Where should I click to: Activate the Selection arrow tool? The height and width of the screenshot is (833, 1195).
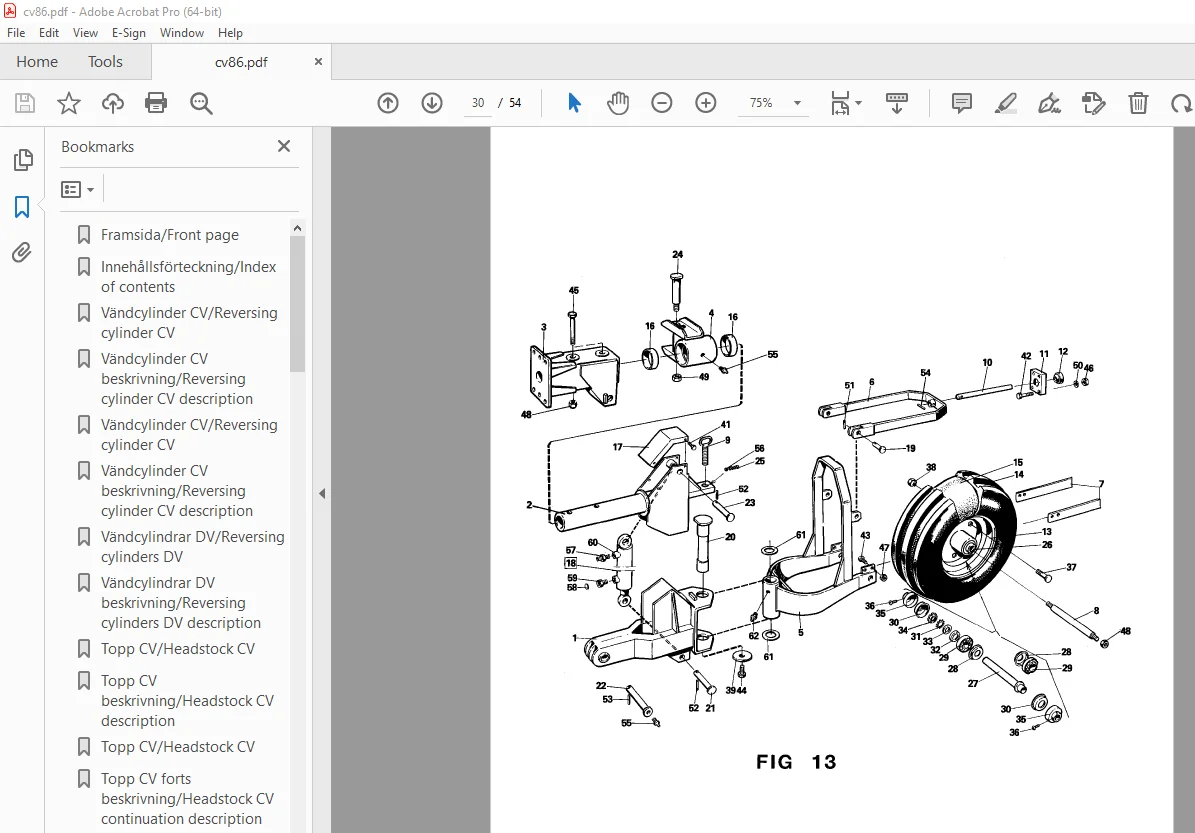pos(575,103)
